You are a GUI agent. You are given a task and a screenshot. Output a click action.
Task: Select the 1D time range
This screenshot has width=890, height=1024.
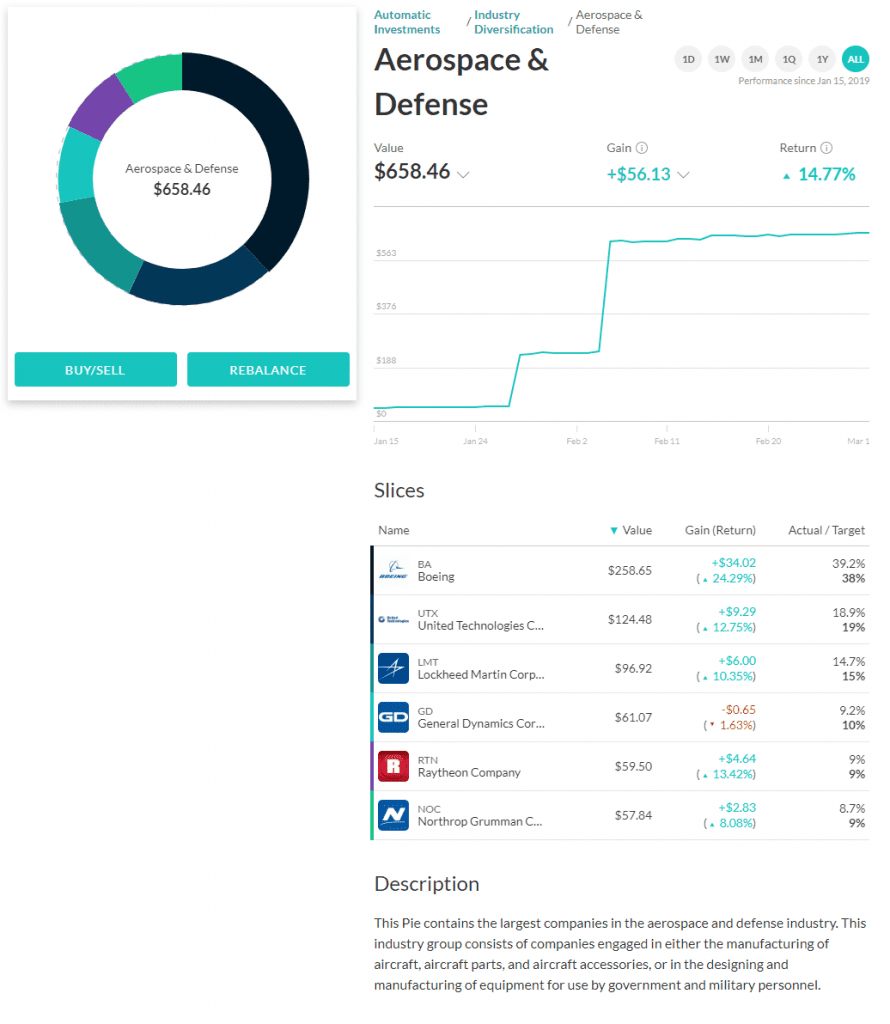(688, 59)
